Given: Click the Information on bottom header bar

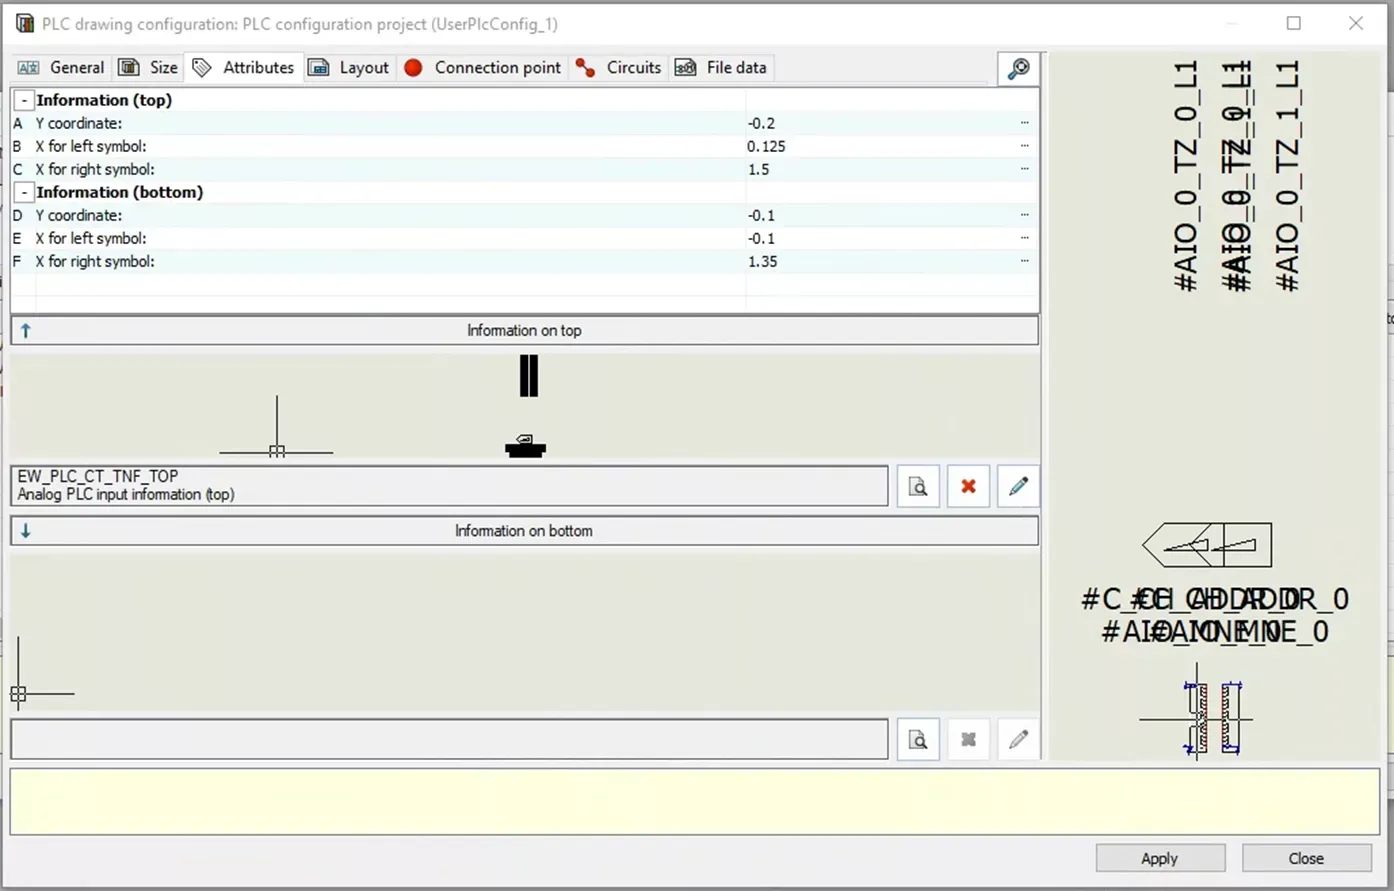Looking at the screenshot, I should click(524, 531).
